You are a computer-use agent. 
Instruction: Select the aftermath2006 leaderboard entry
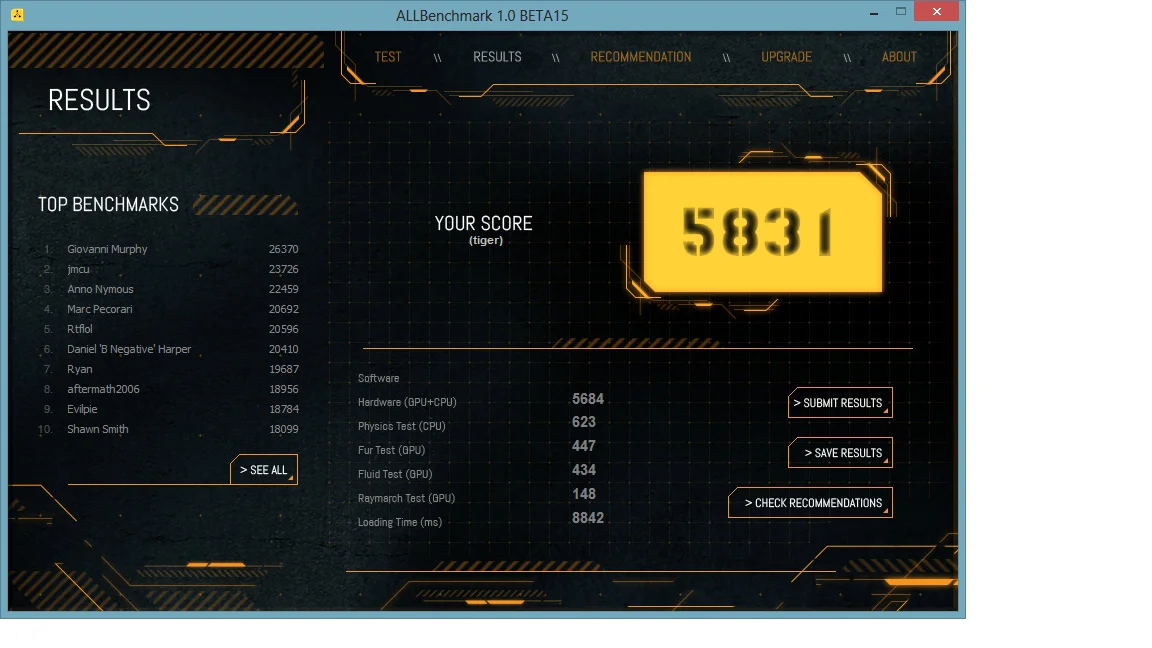(x=170, y=389)
